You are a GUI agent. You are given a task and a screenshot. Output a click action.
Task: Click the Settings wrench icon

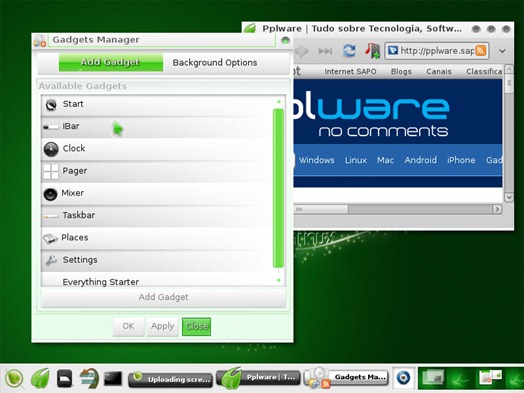coord(51,261)
